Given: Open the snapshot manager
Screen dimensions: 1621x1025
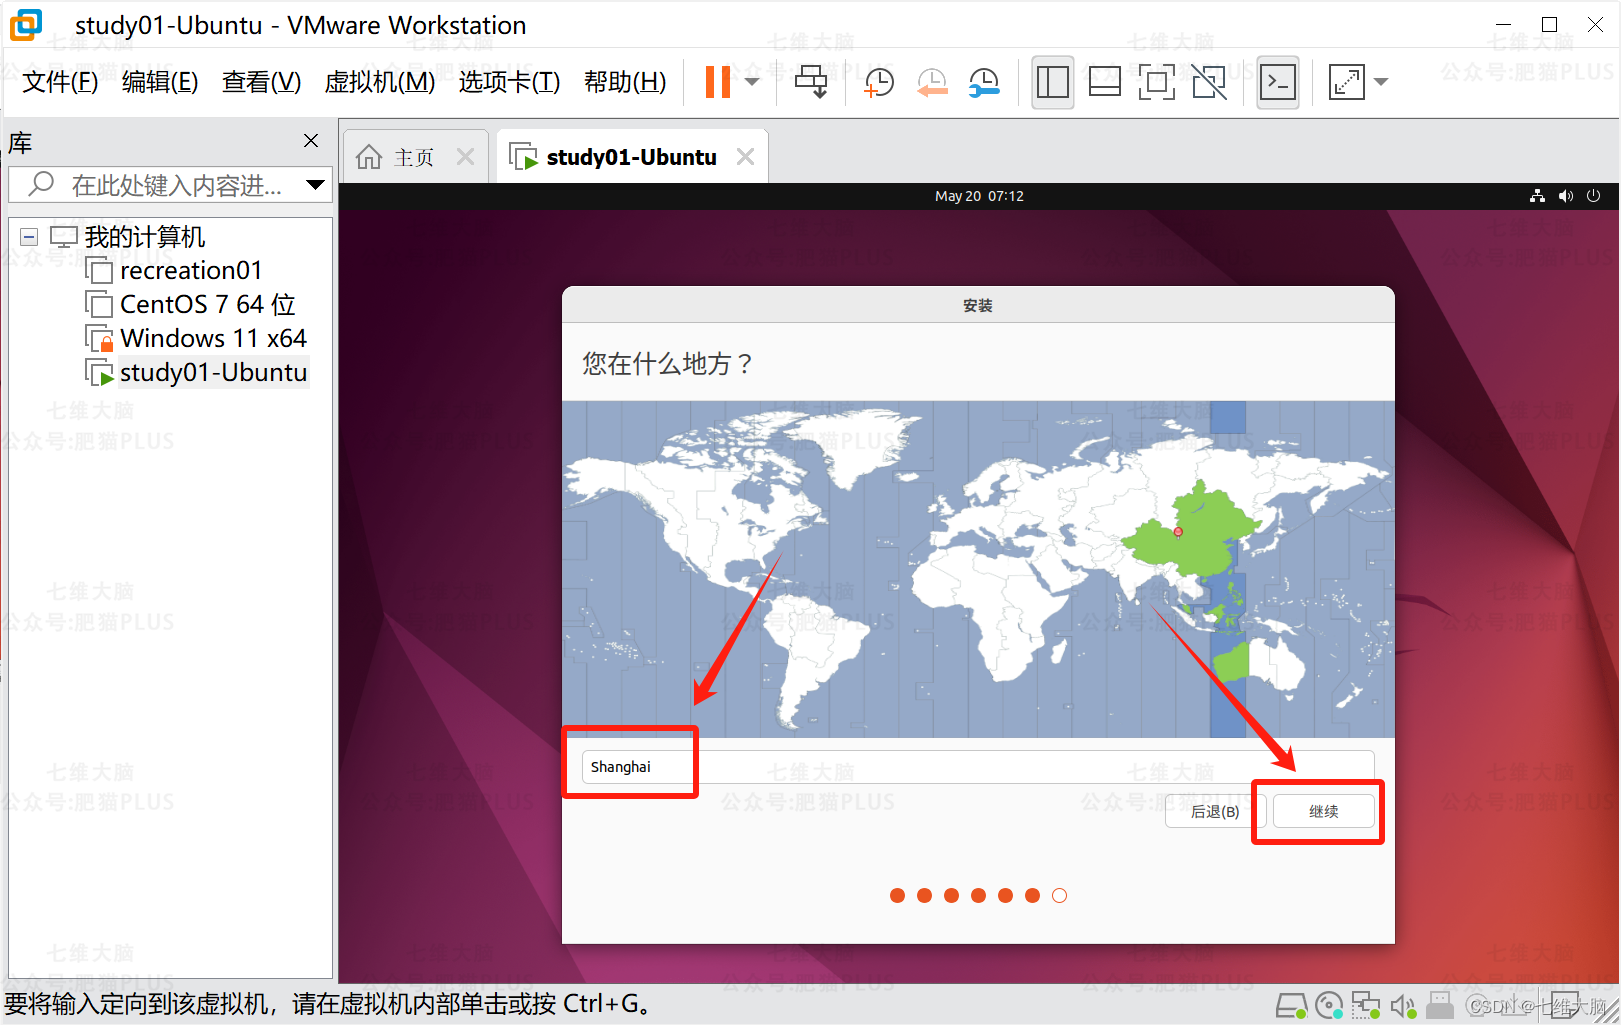Looking at the screenshot, I should [984, 82].
